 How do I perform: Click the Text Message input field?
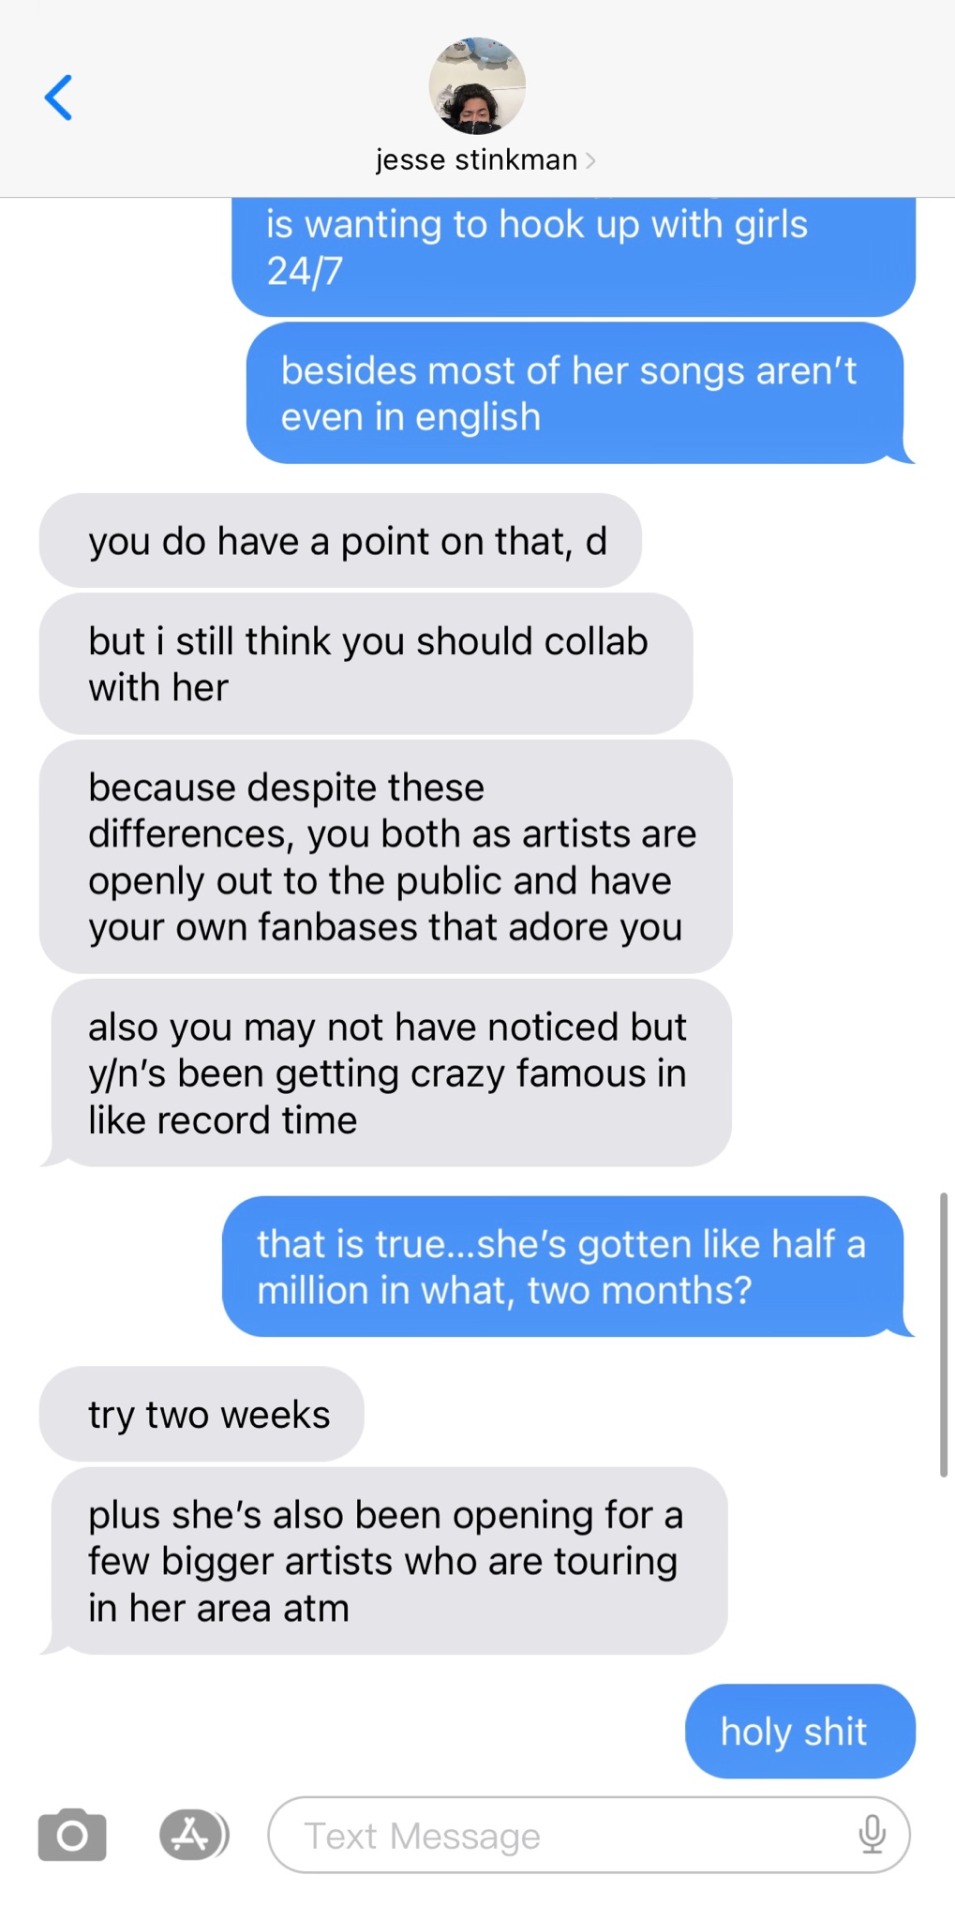pyautogui.click(x=589, y=1835)
